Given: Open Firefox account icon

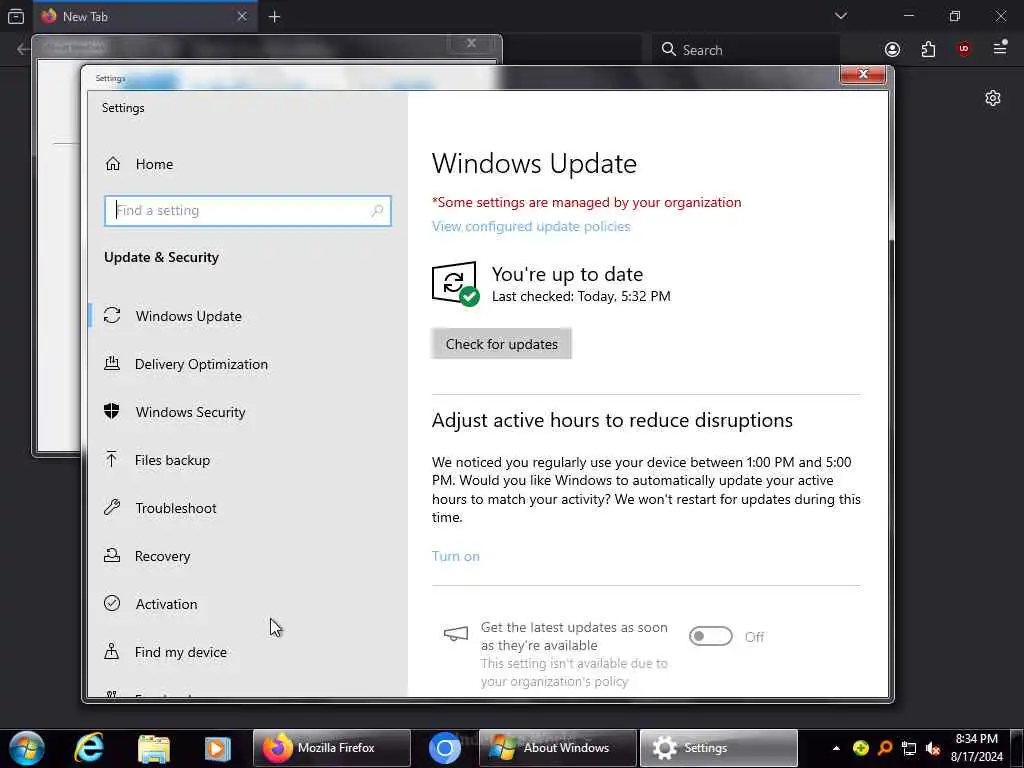Looking at the screenshot, I should tap(892, 49).
